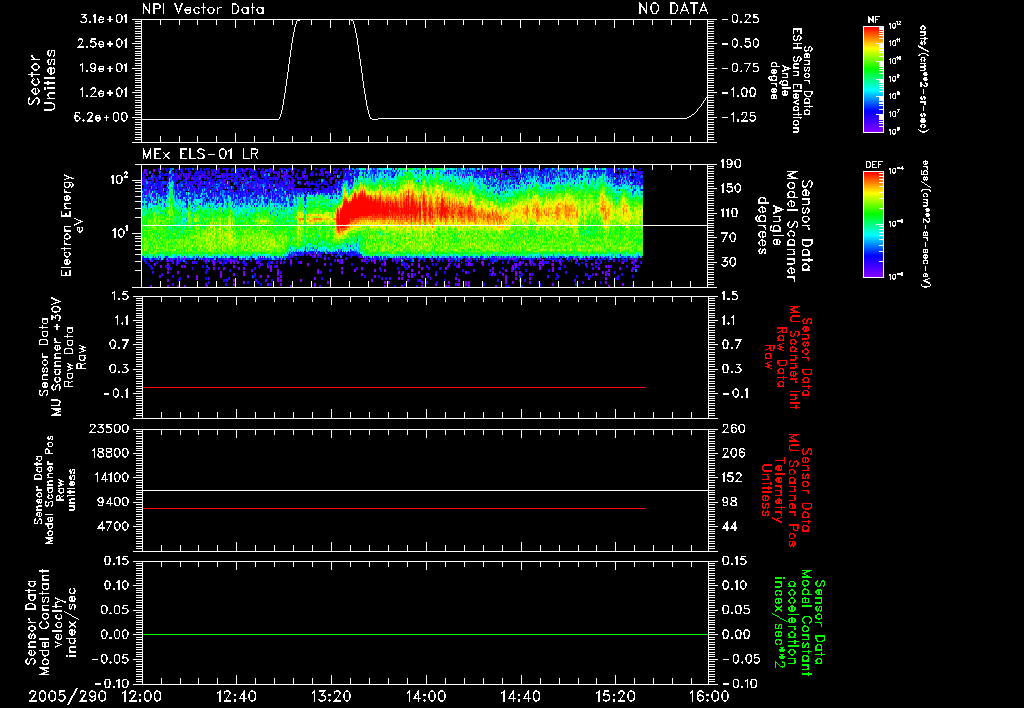Click the white line in the Model Scanner Pos plot
The image size is (1024, 708).
(x=425, y=490)
